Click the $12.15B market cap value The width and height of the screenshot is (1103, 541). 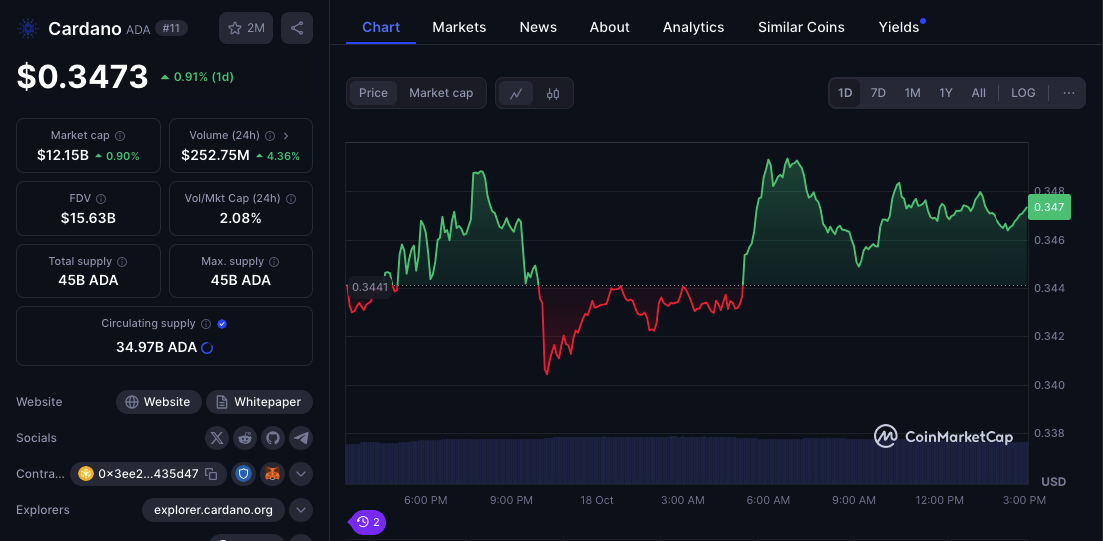pos(63,156)
